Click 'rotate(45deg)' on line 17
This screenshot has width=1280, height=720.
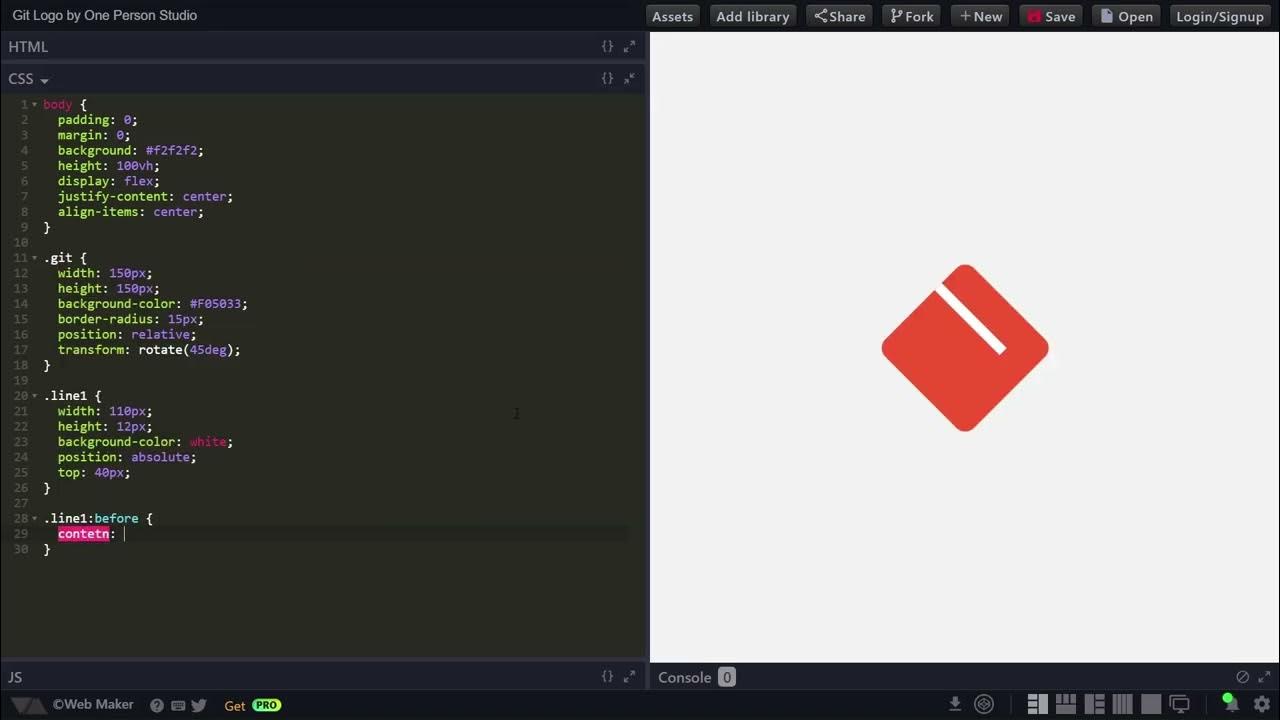pos(186,350)
